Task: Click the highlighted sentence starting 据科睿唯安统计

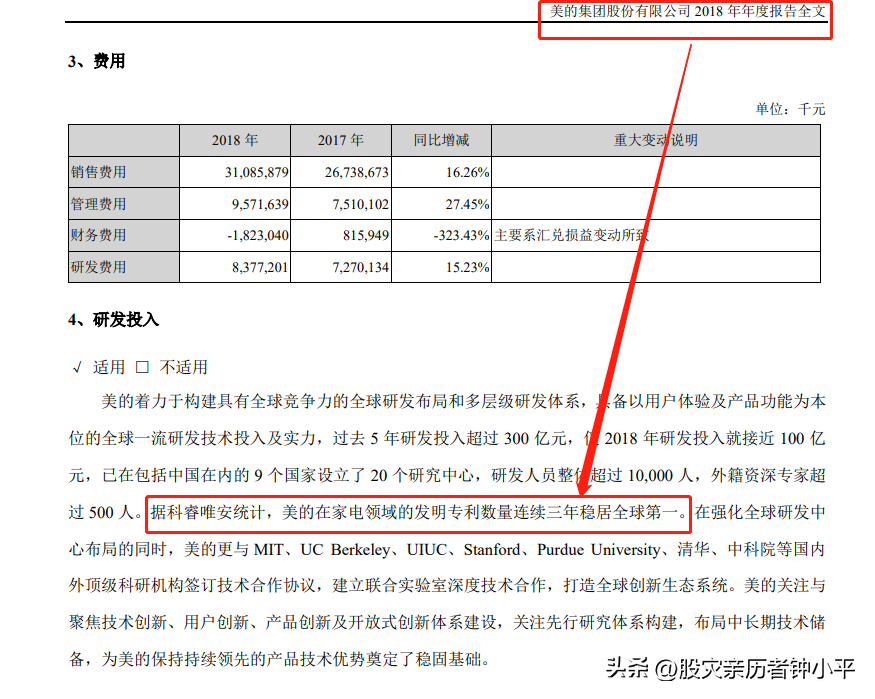Action: tap(418, 513)
